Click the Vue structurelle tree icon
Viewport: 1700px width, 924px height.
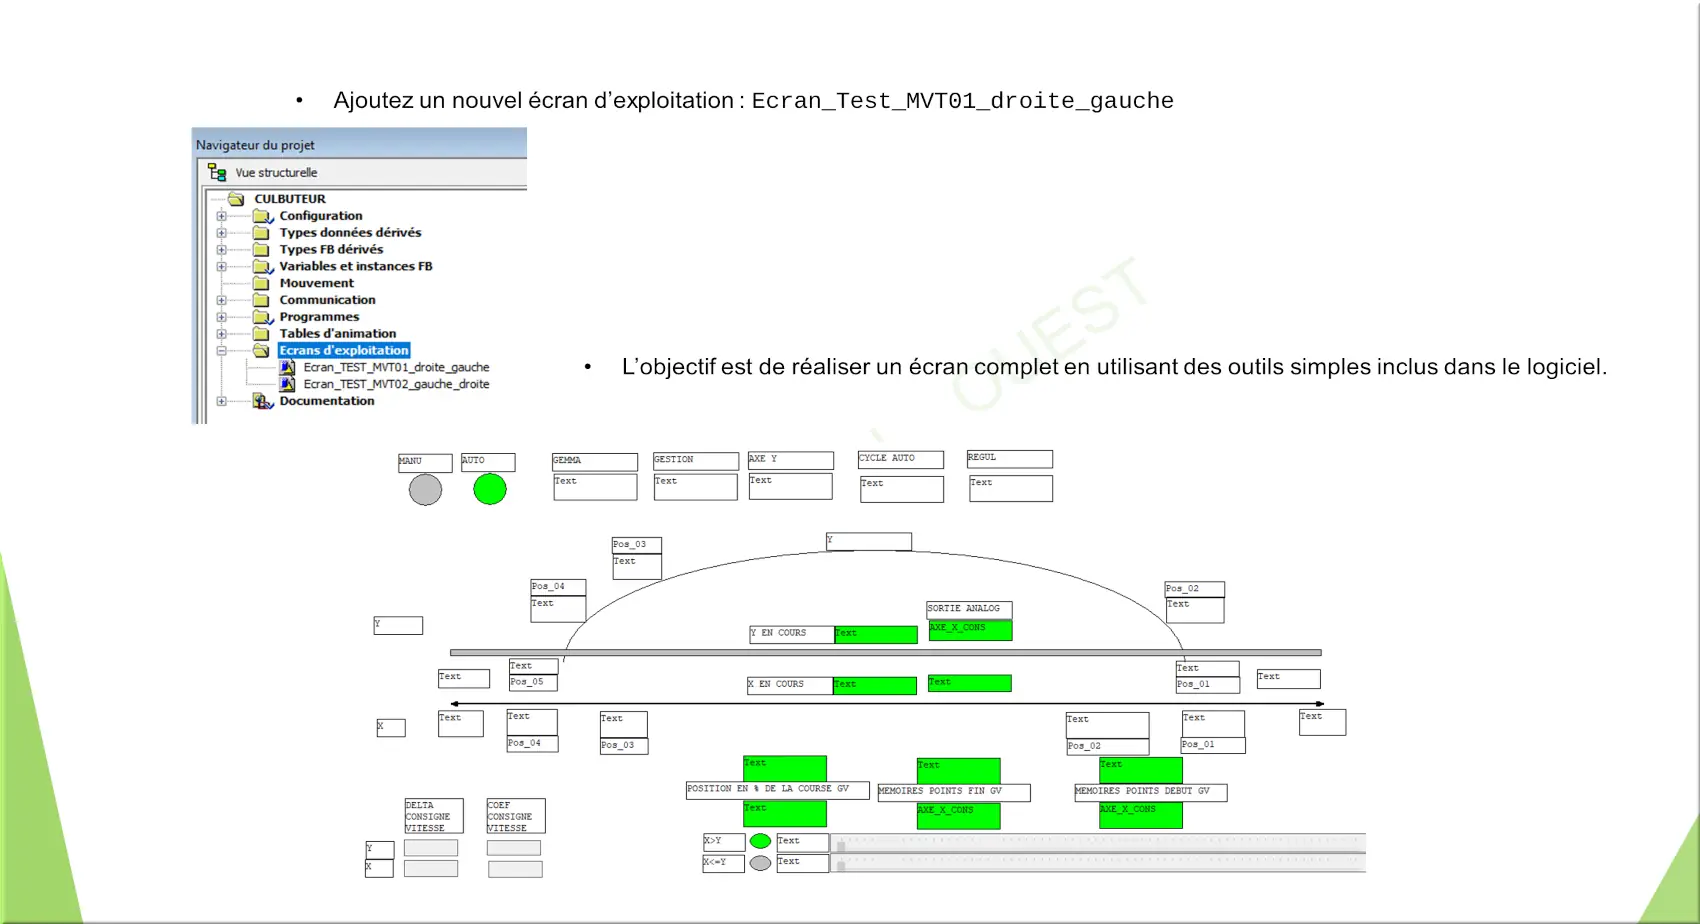click(217, 173)
